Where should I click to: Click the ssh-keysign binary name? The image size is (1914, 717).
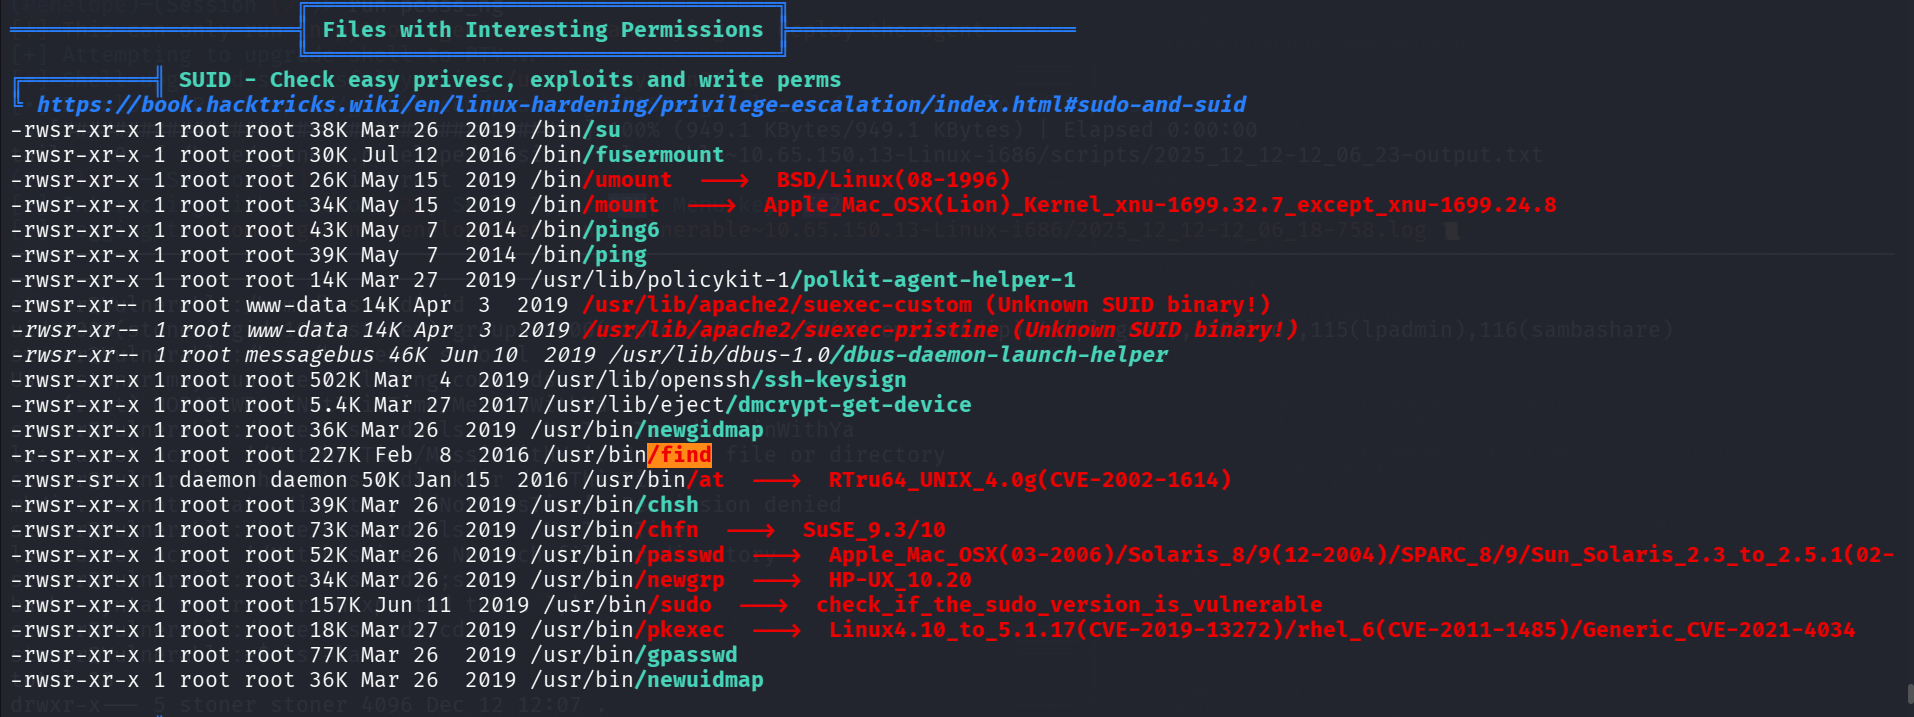(x=830, y=380)
